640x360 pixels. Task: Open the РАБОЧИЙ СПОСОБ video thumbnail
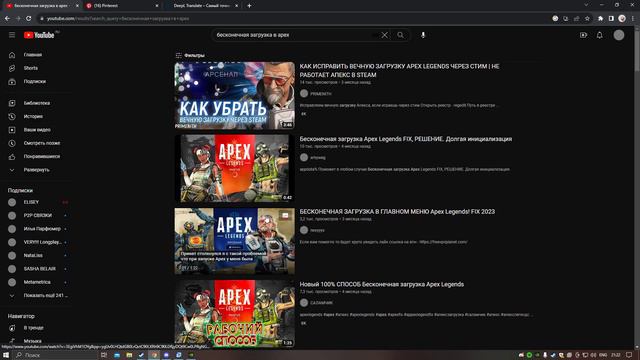pyautogui.click(x=234, y=313)
